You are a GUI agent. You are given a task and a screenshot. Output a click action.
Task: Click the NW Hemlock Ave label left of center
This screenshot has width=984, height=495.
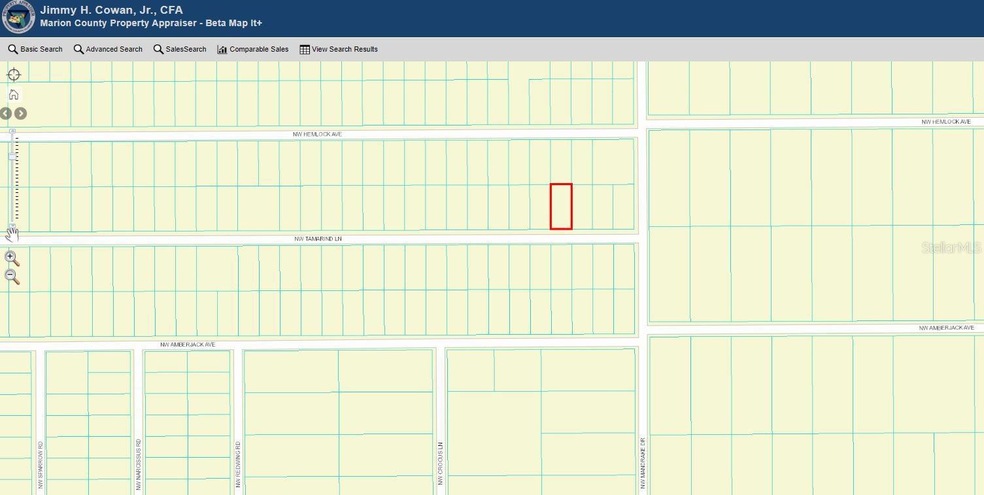[317, 133]
